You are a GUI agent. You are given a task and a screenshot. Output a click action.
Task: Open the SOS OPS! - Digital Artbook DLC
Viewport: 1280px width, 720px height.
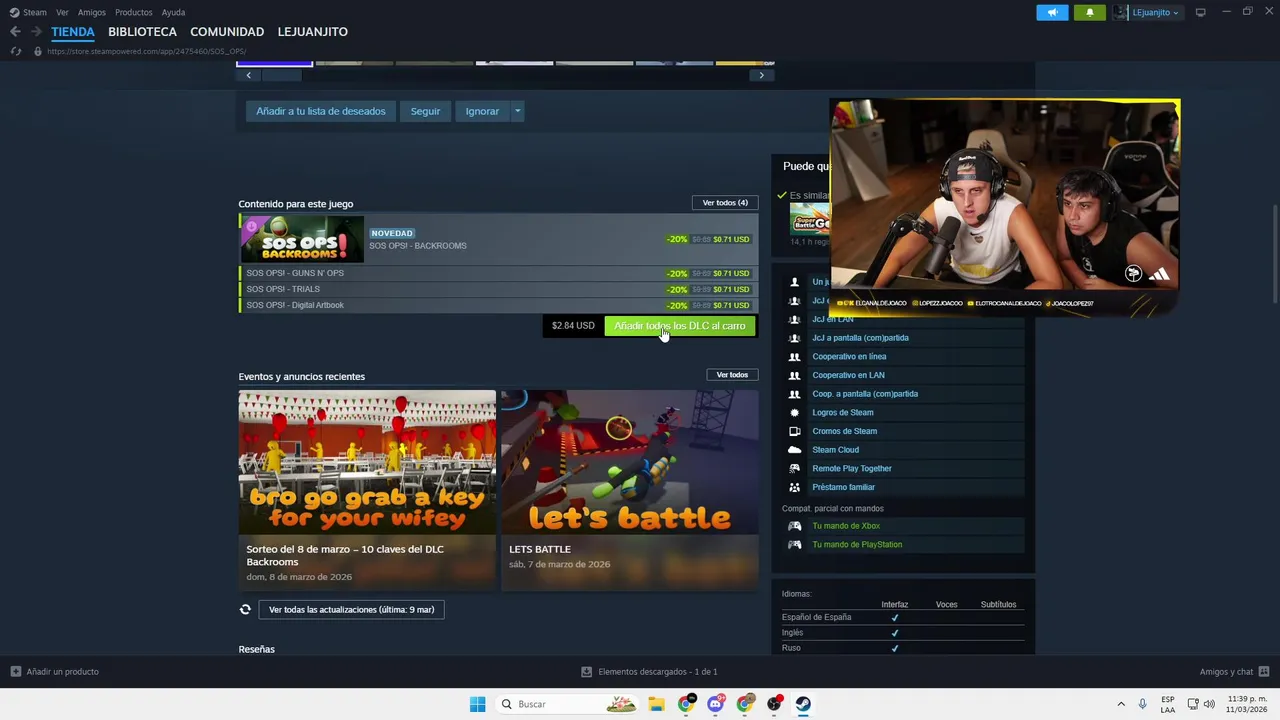[x=498, y=305]
